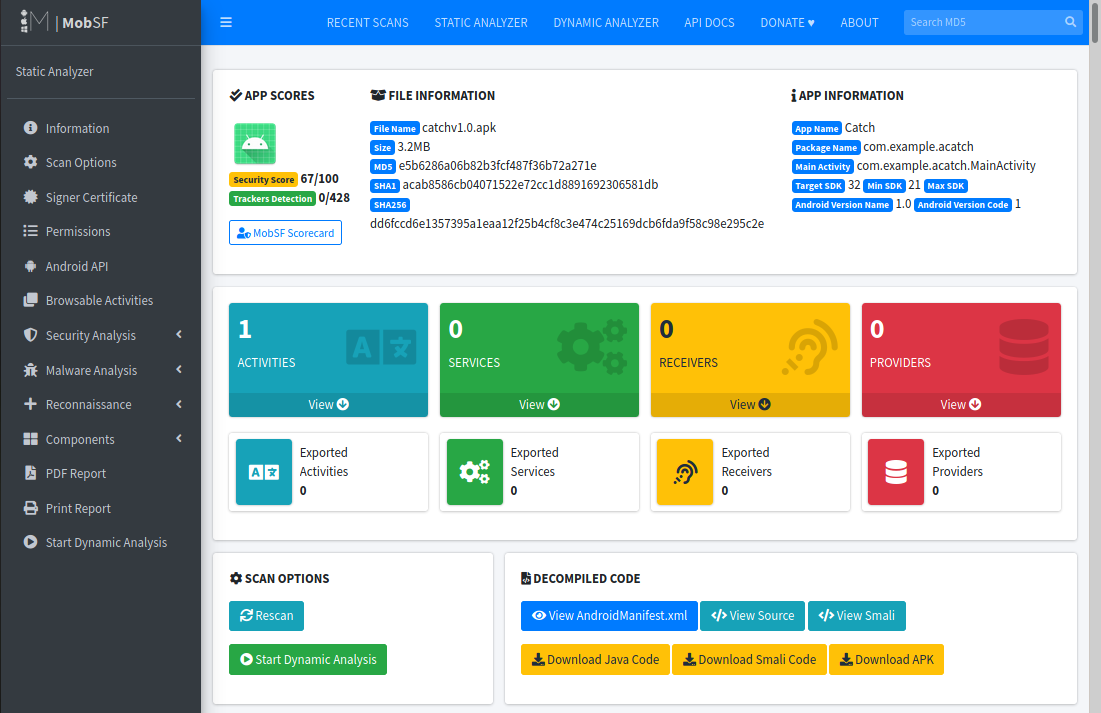Click the View Smali button

[857, 615]
